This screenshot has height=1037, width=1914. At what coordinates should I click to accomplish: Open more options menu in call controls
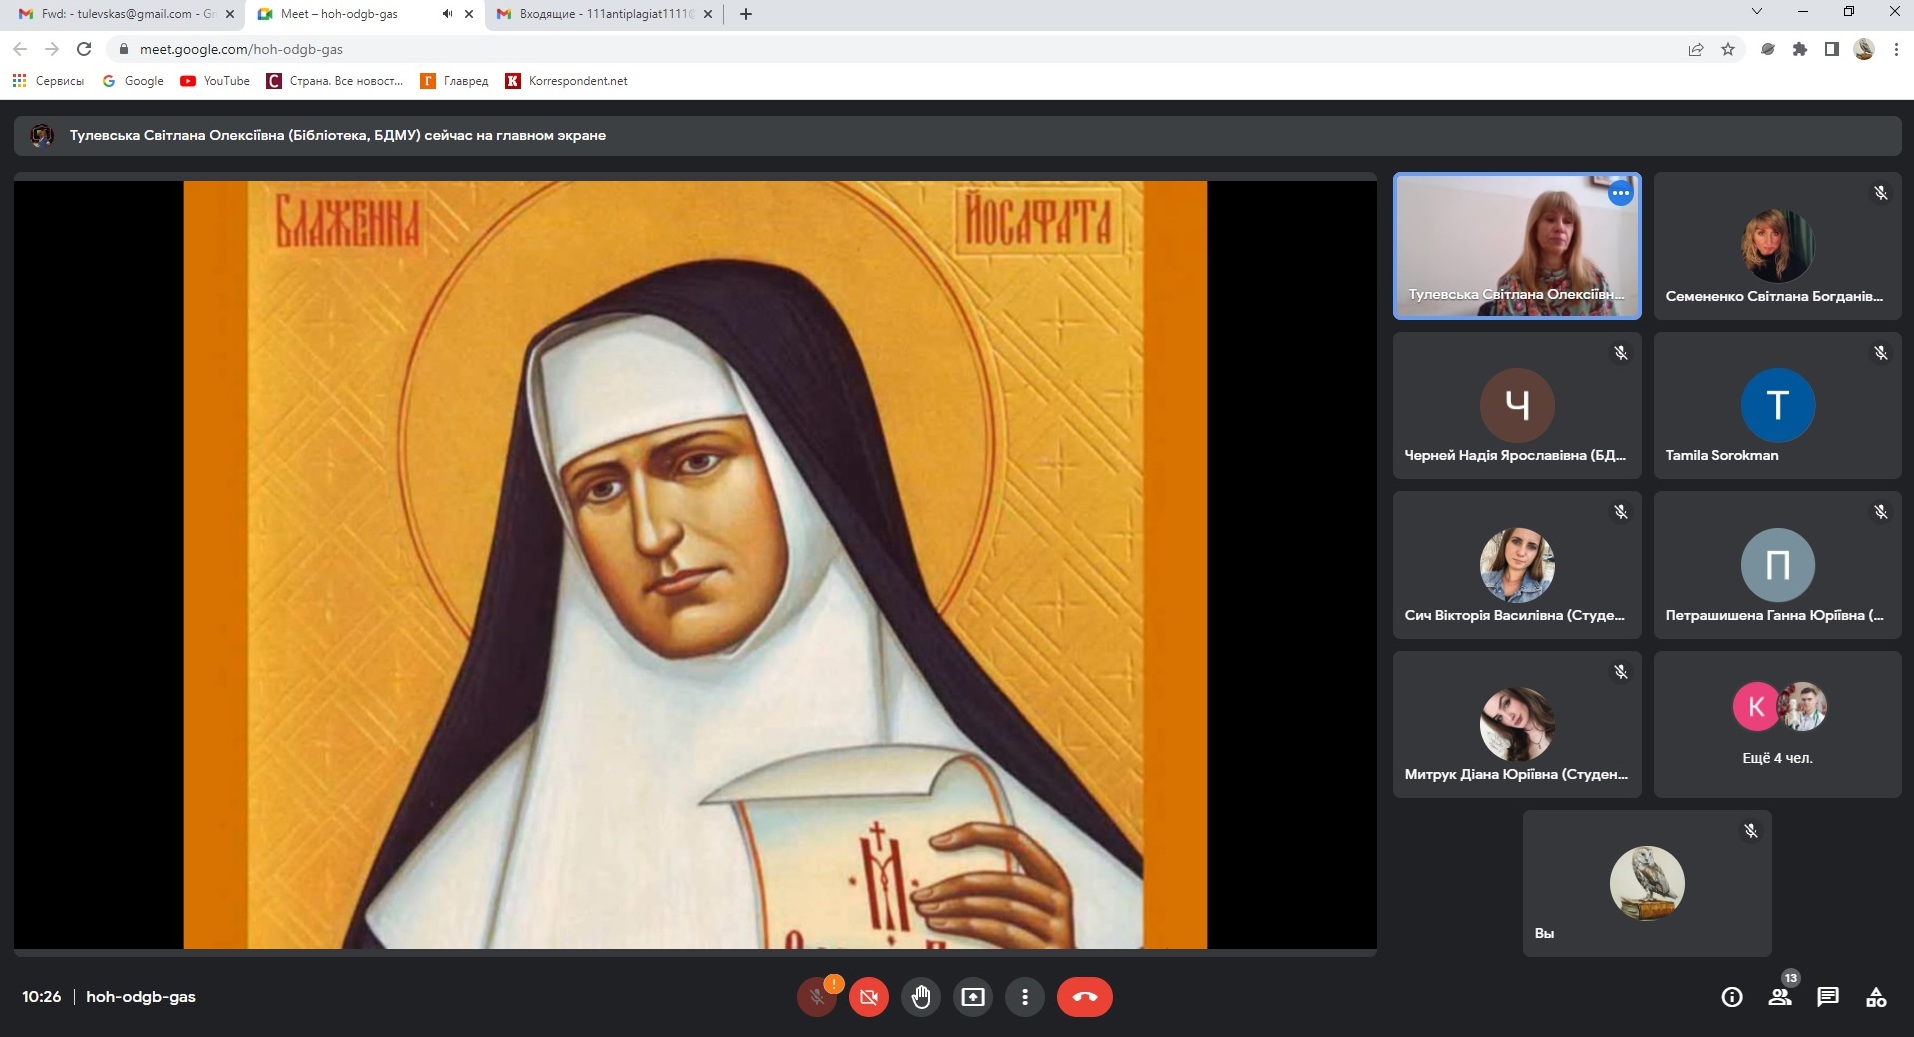tap(1024, 997)
